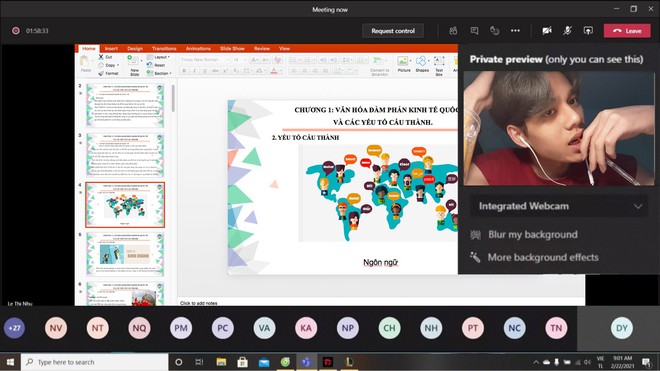Select slide 5 thumbnail
660x371 pixels.
coord(125,254)
